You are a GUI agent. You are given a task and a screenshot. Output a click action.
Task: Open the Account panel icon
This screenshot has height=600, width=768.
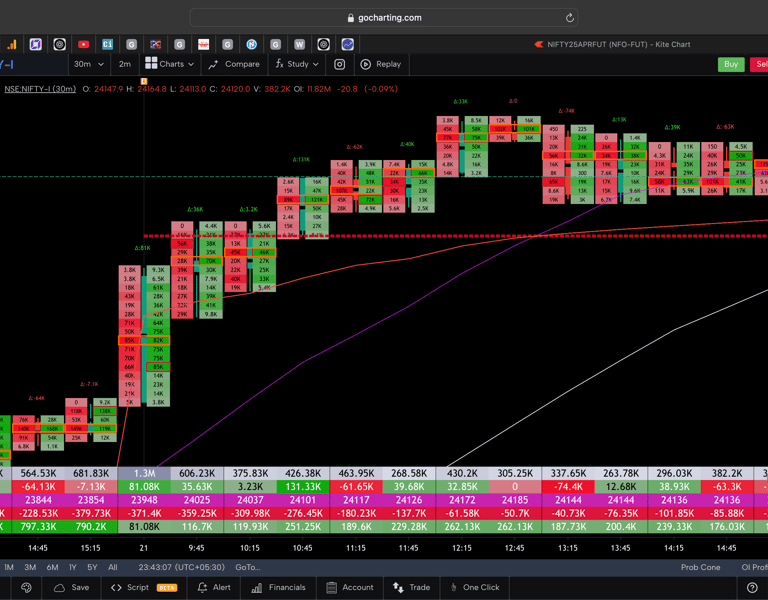pyautogui.click(x=332, y=587)
